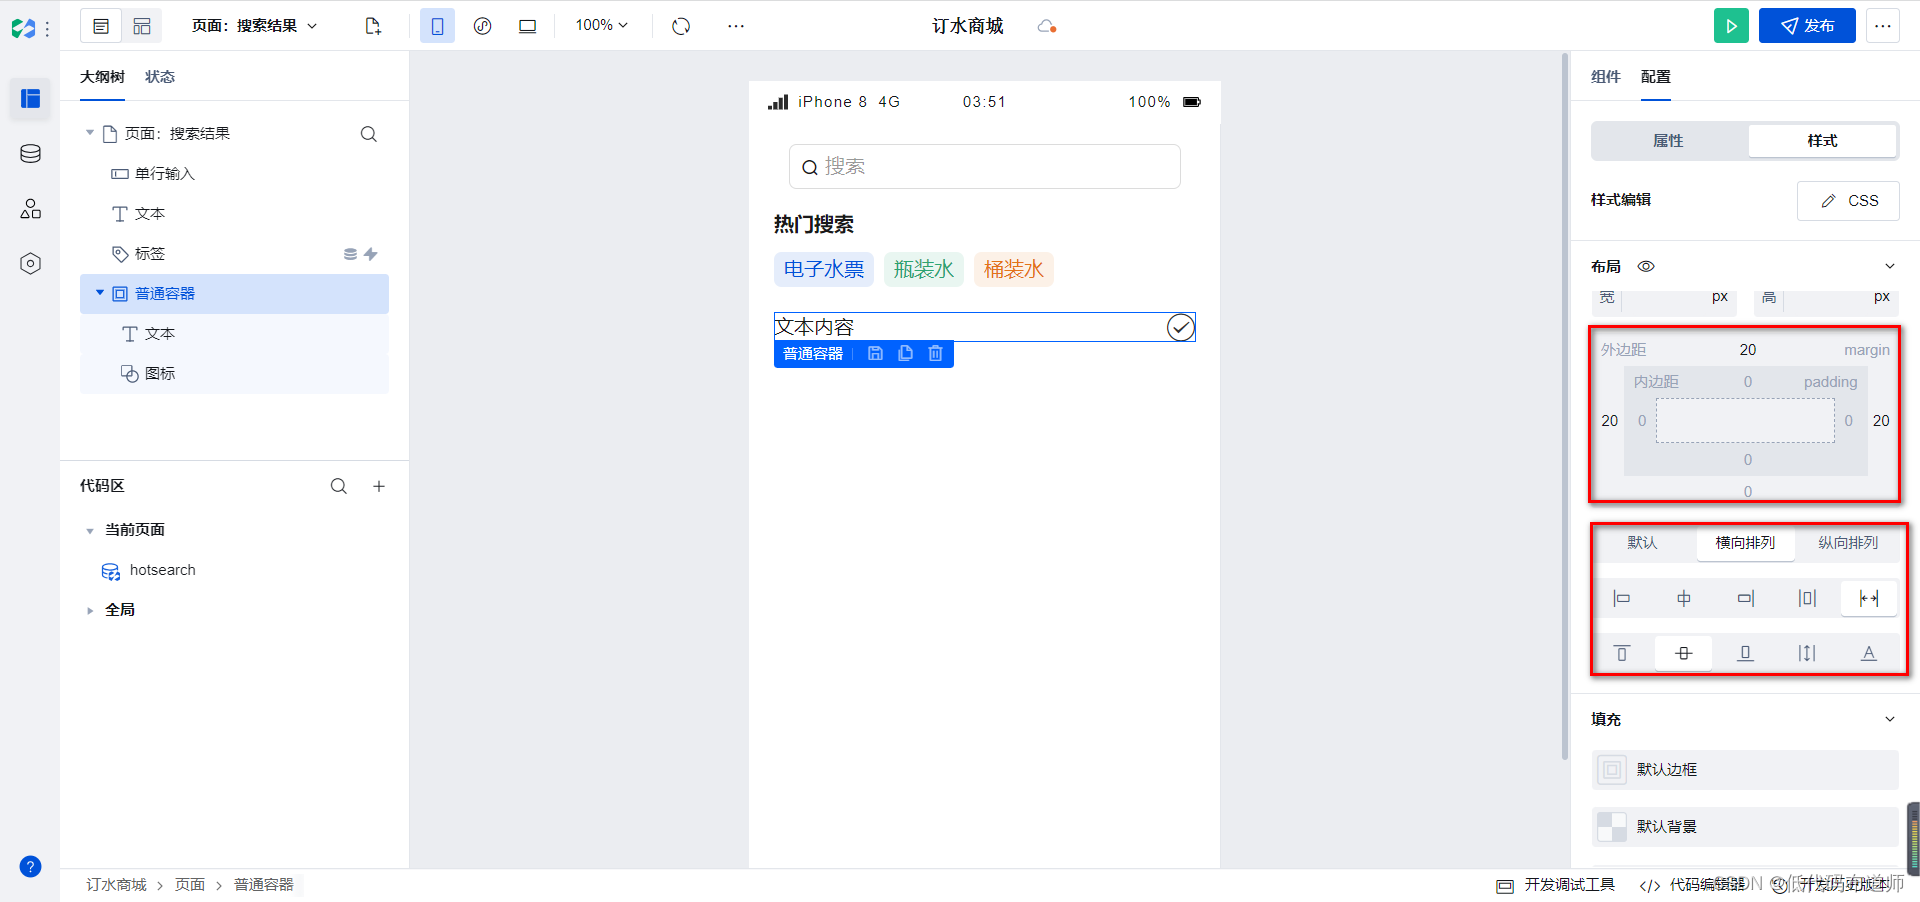Choose 横向排列 arrangement option
The height and width of the screenshot is (902, 1920).
click(1745, 543)
